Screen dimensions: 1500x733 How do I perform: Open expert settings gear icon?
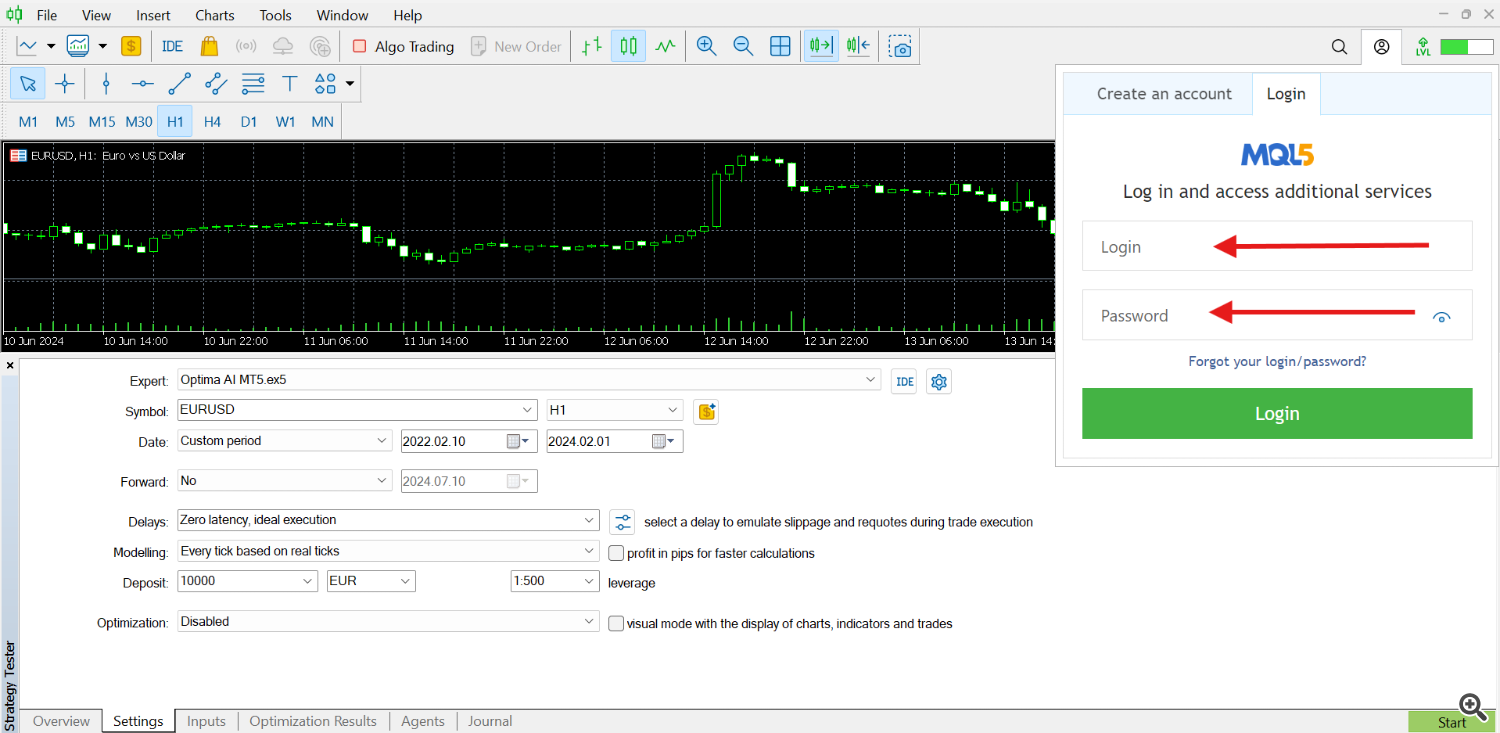(x=938, y=381)
